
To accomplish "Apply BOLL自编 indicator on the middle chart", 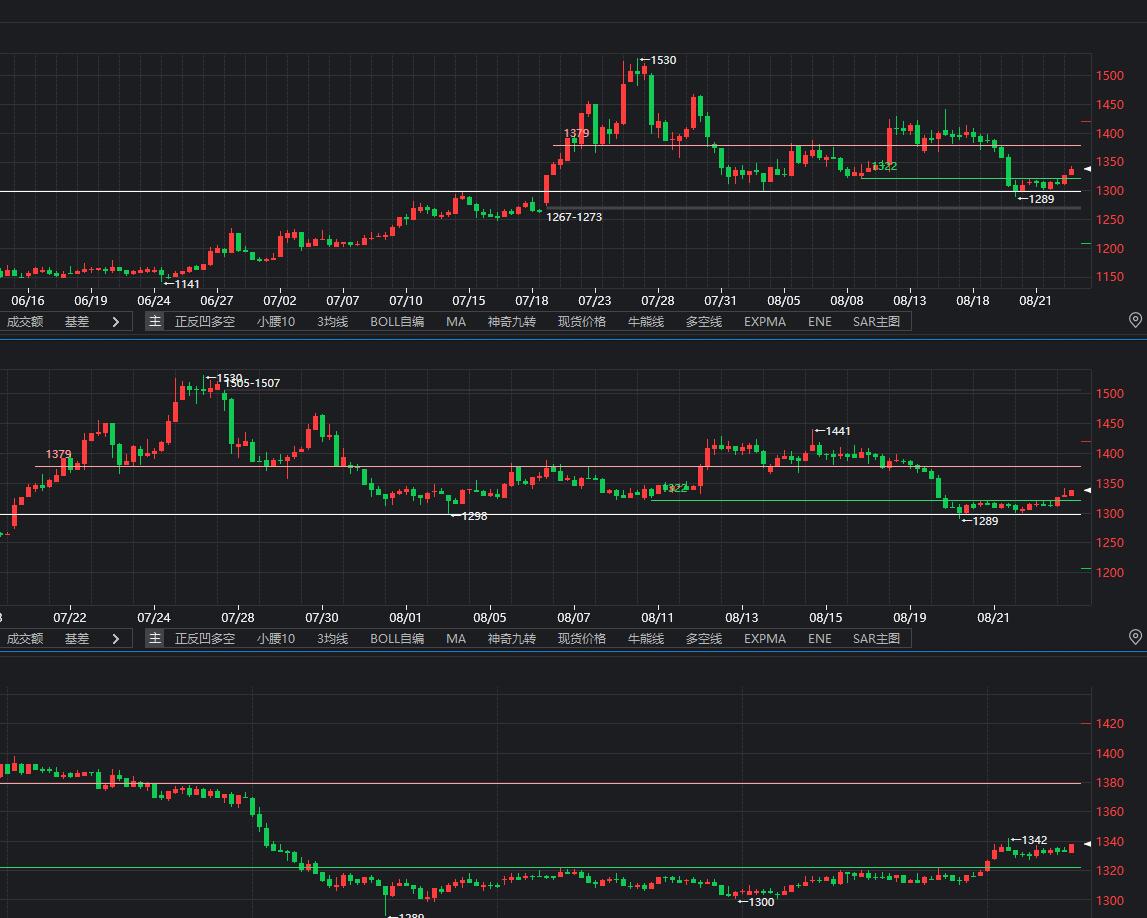I will [397, 639].
